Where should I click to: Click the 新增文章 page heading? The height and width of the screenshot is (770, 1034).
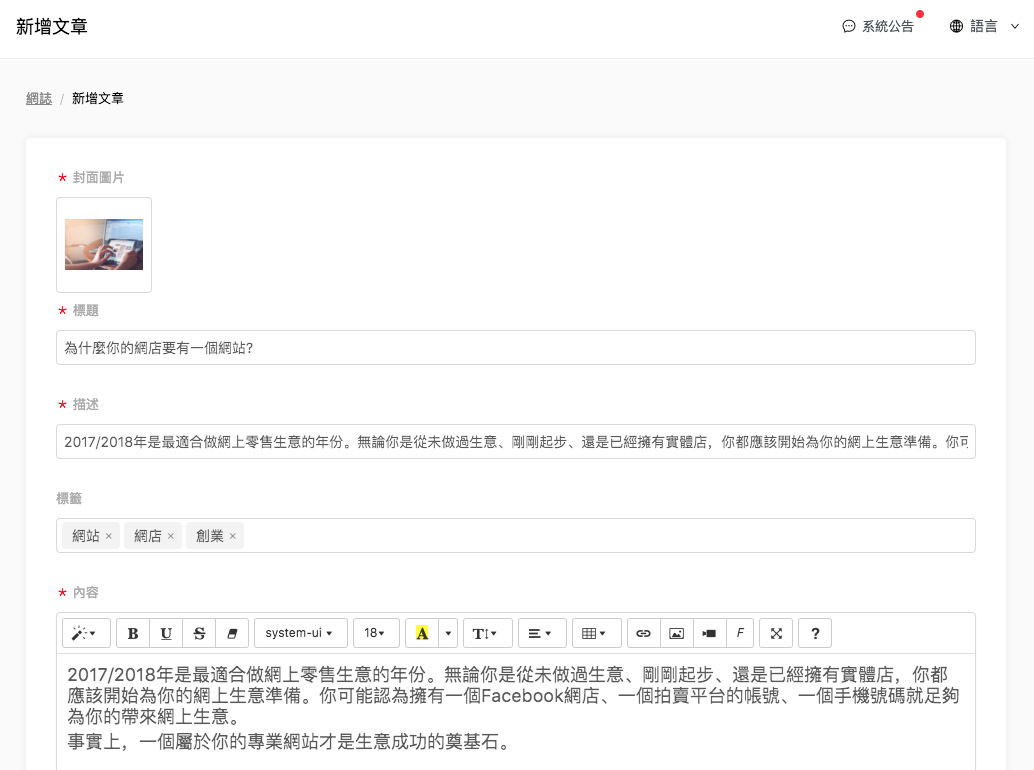(x=51, y=26)
